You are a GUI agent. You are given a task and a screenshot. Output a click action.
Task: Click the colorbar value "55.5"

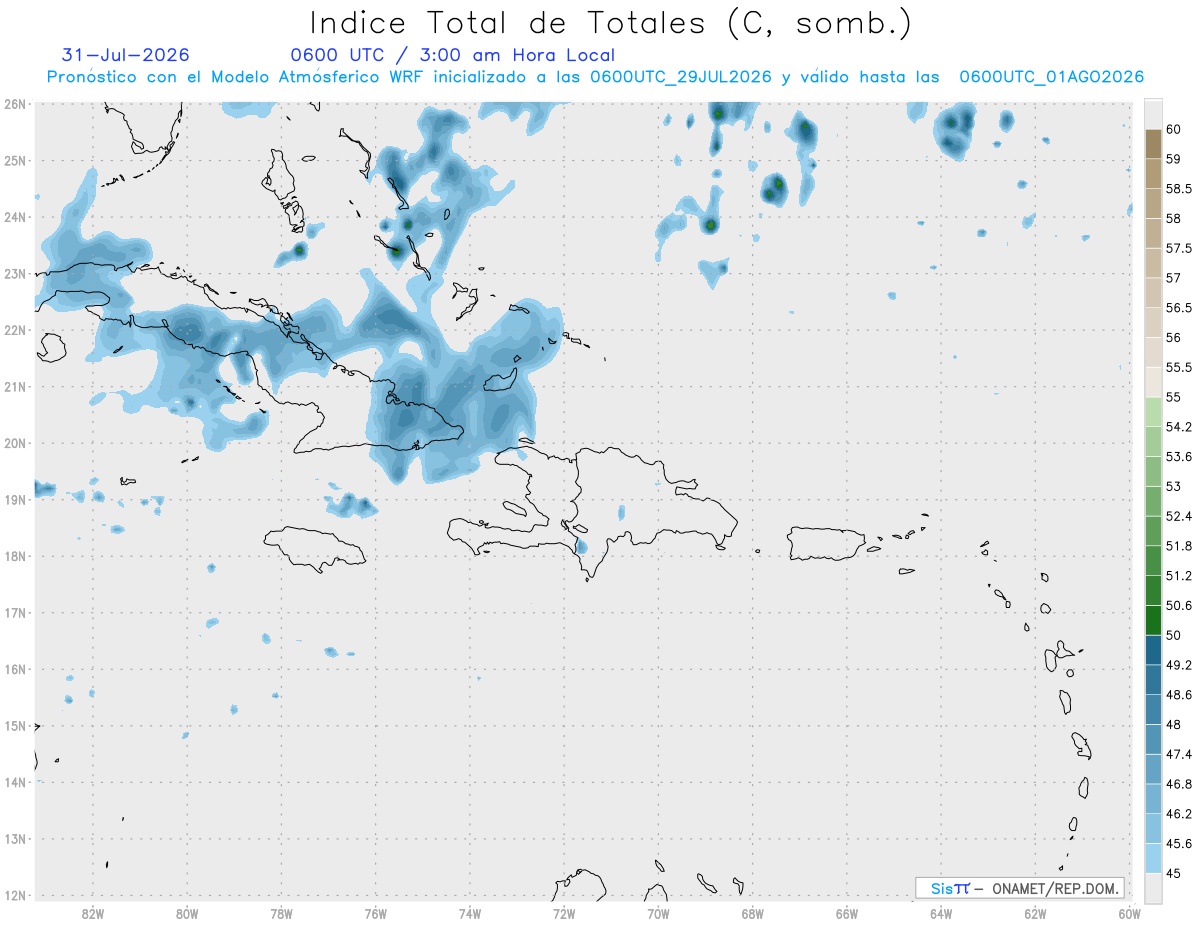click(1179, 367)
